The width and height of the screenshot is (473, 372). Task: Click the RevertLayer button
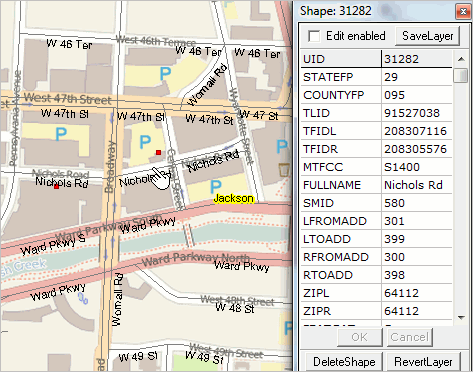[423, 362]
